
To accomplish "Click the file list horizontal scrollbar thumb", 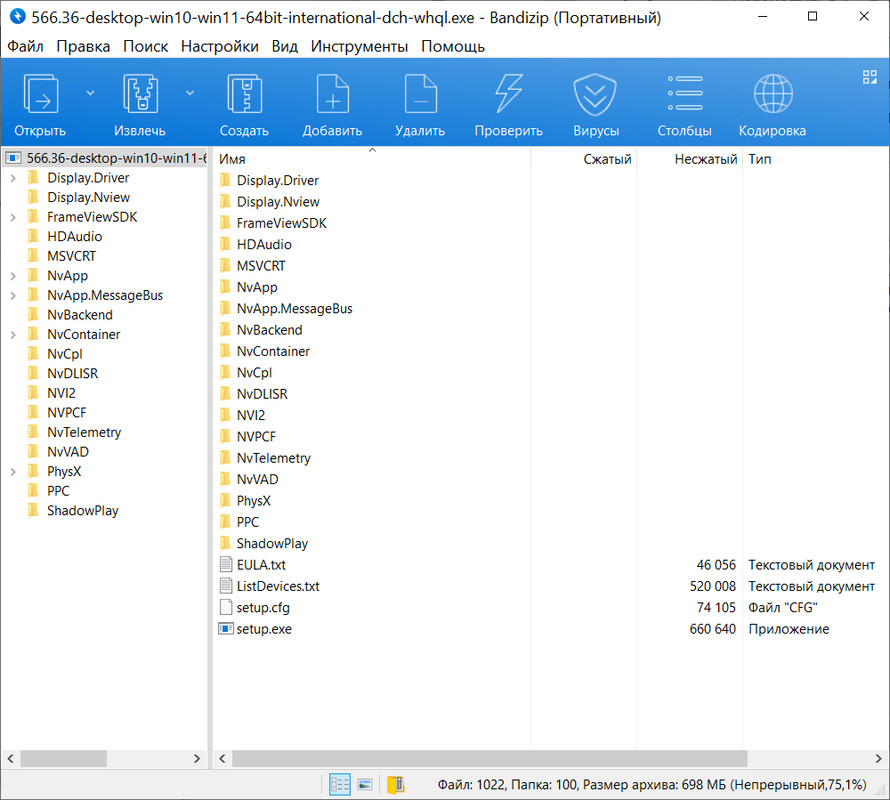I will pyautogui.click(x=489, y=759).
